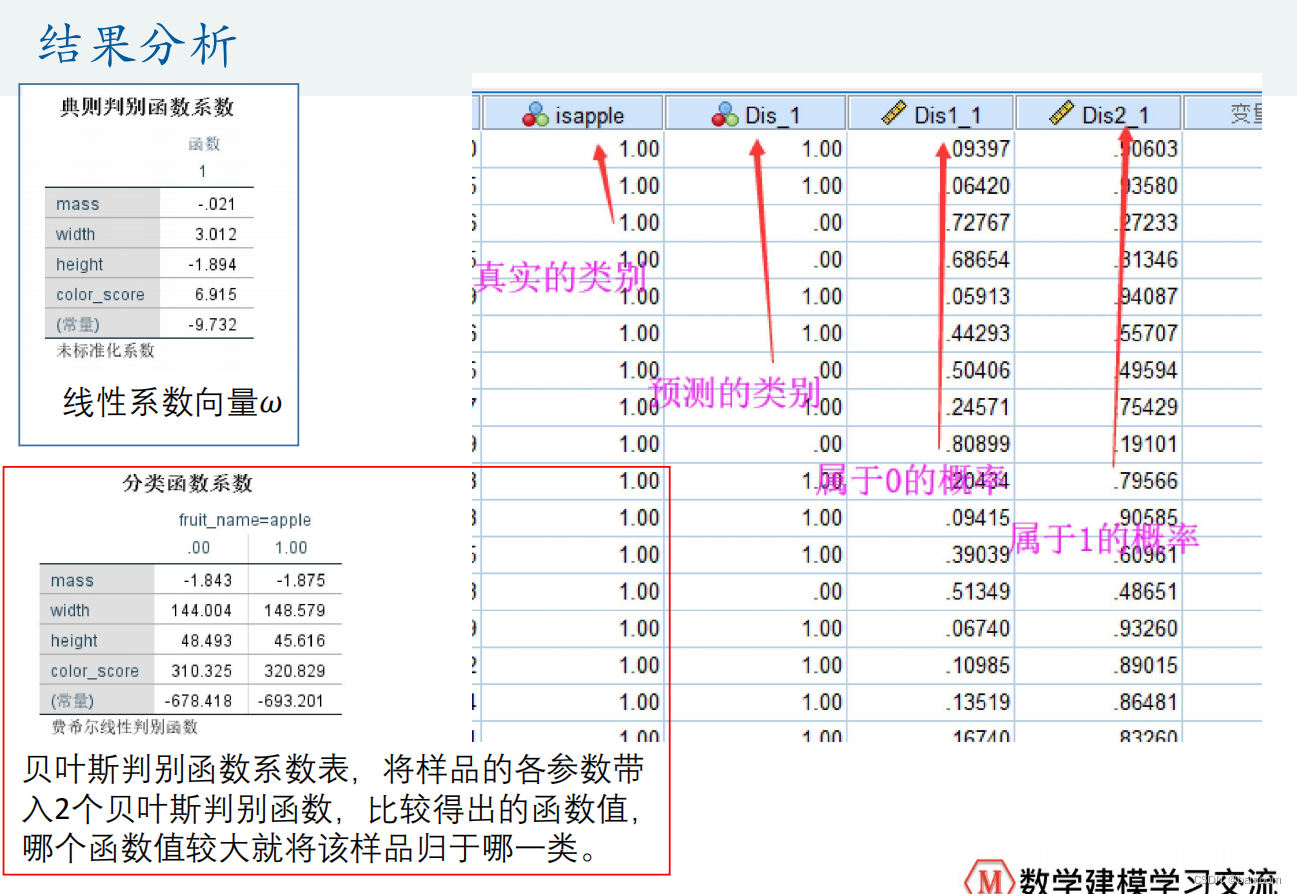Click width coefficient value 3.012
Viewport: 1297px width, 894px height.
click(x=216, y=234)
